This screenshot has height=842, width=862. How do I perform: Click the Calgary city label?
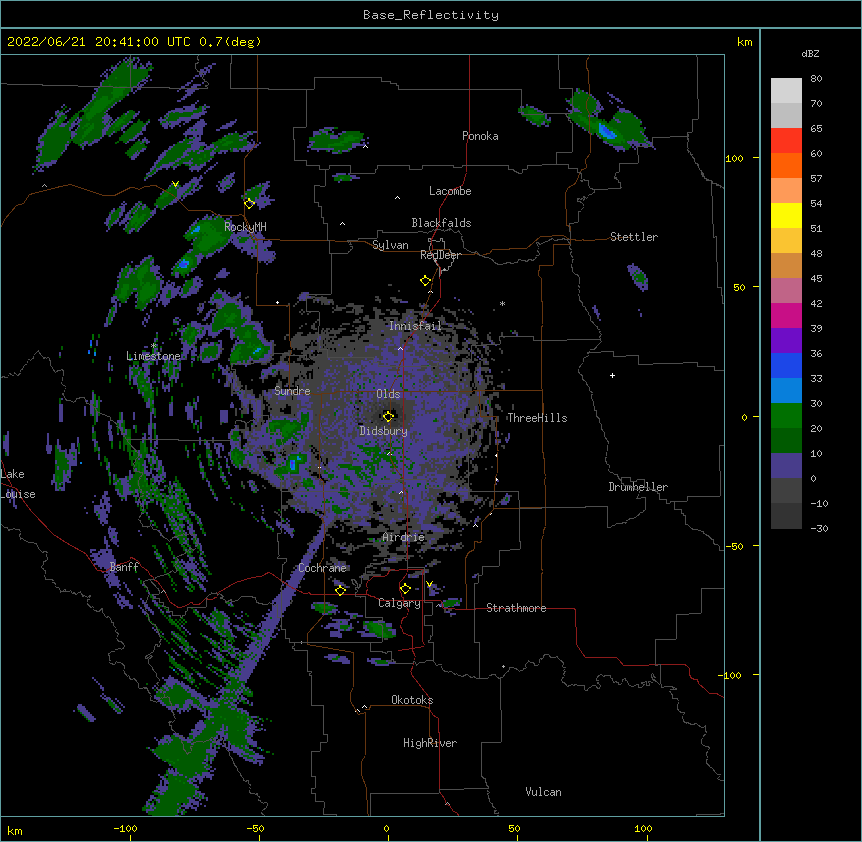399,603
